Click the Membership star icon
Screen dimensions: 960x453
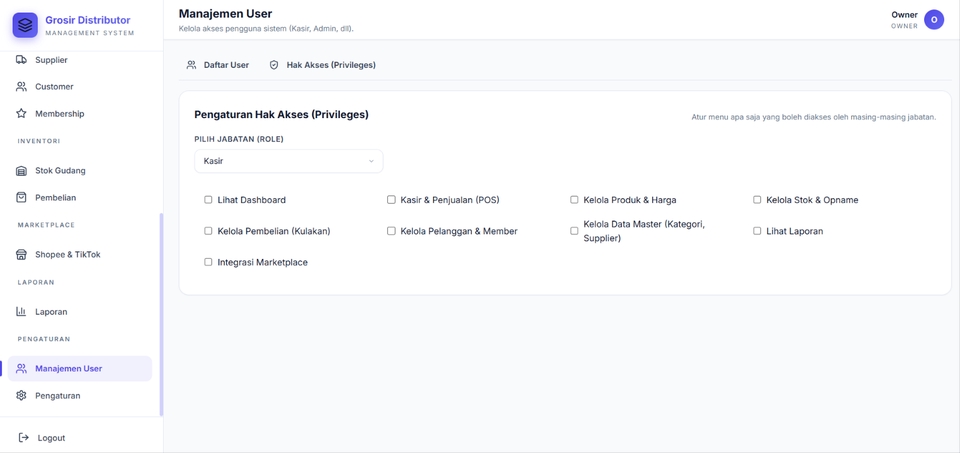[21, 114]
